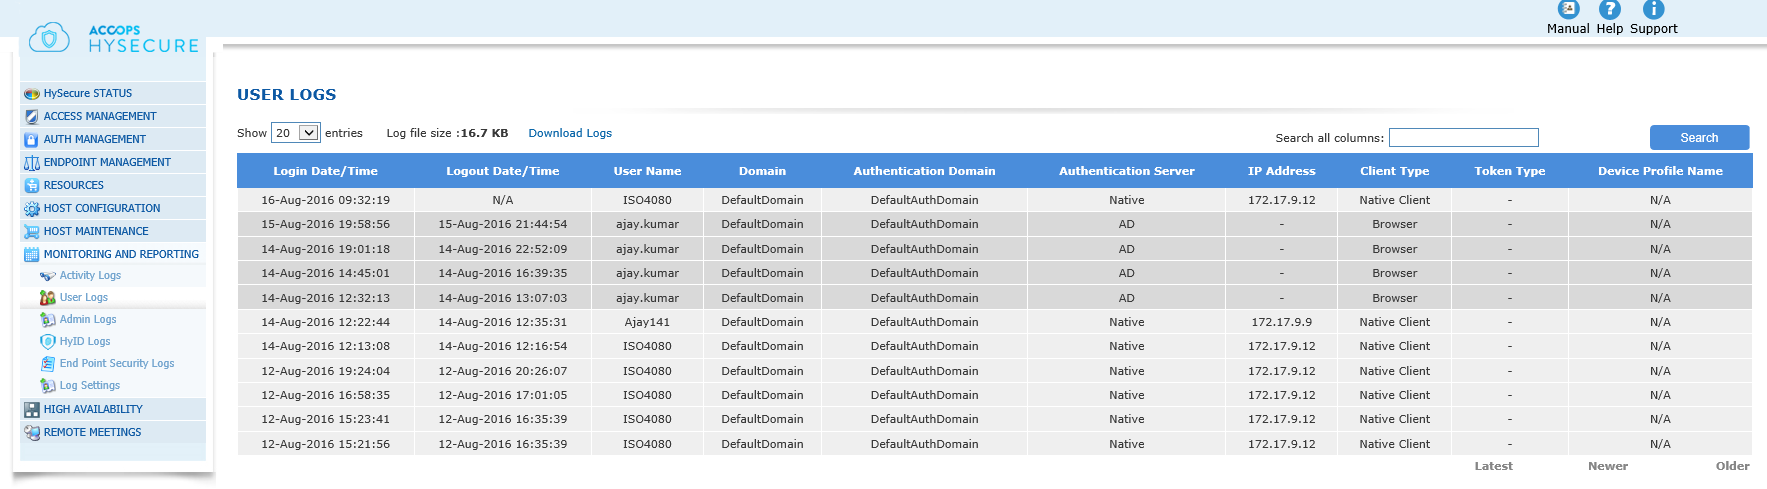Select the User Logs icon in sidebar
Viewport: 1767px width, 489px height.
point(47,298)
